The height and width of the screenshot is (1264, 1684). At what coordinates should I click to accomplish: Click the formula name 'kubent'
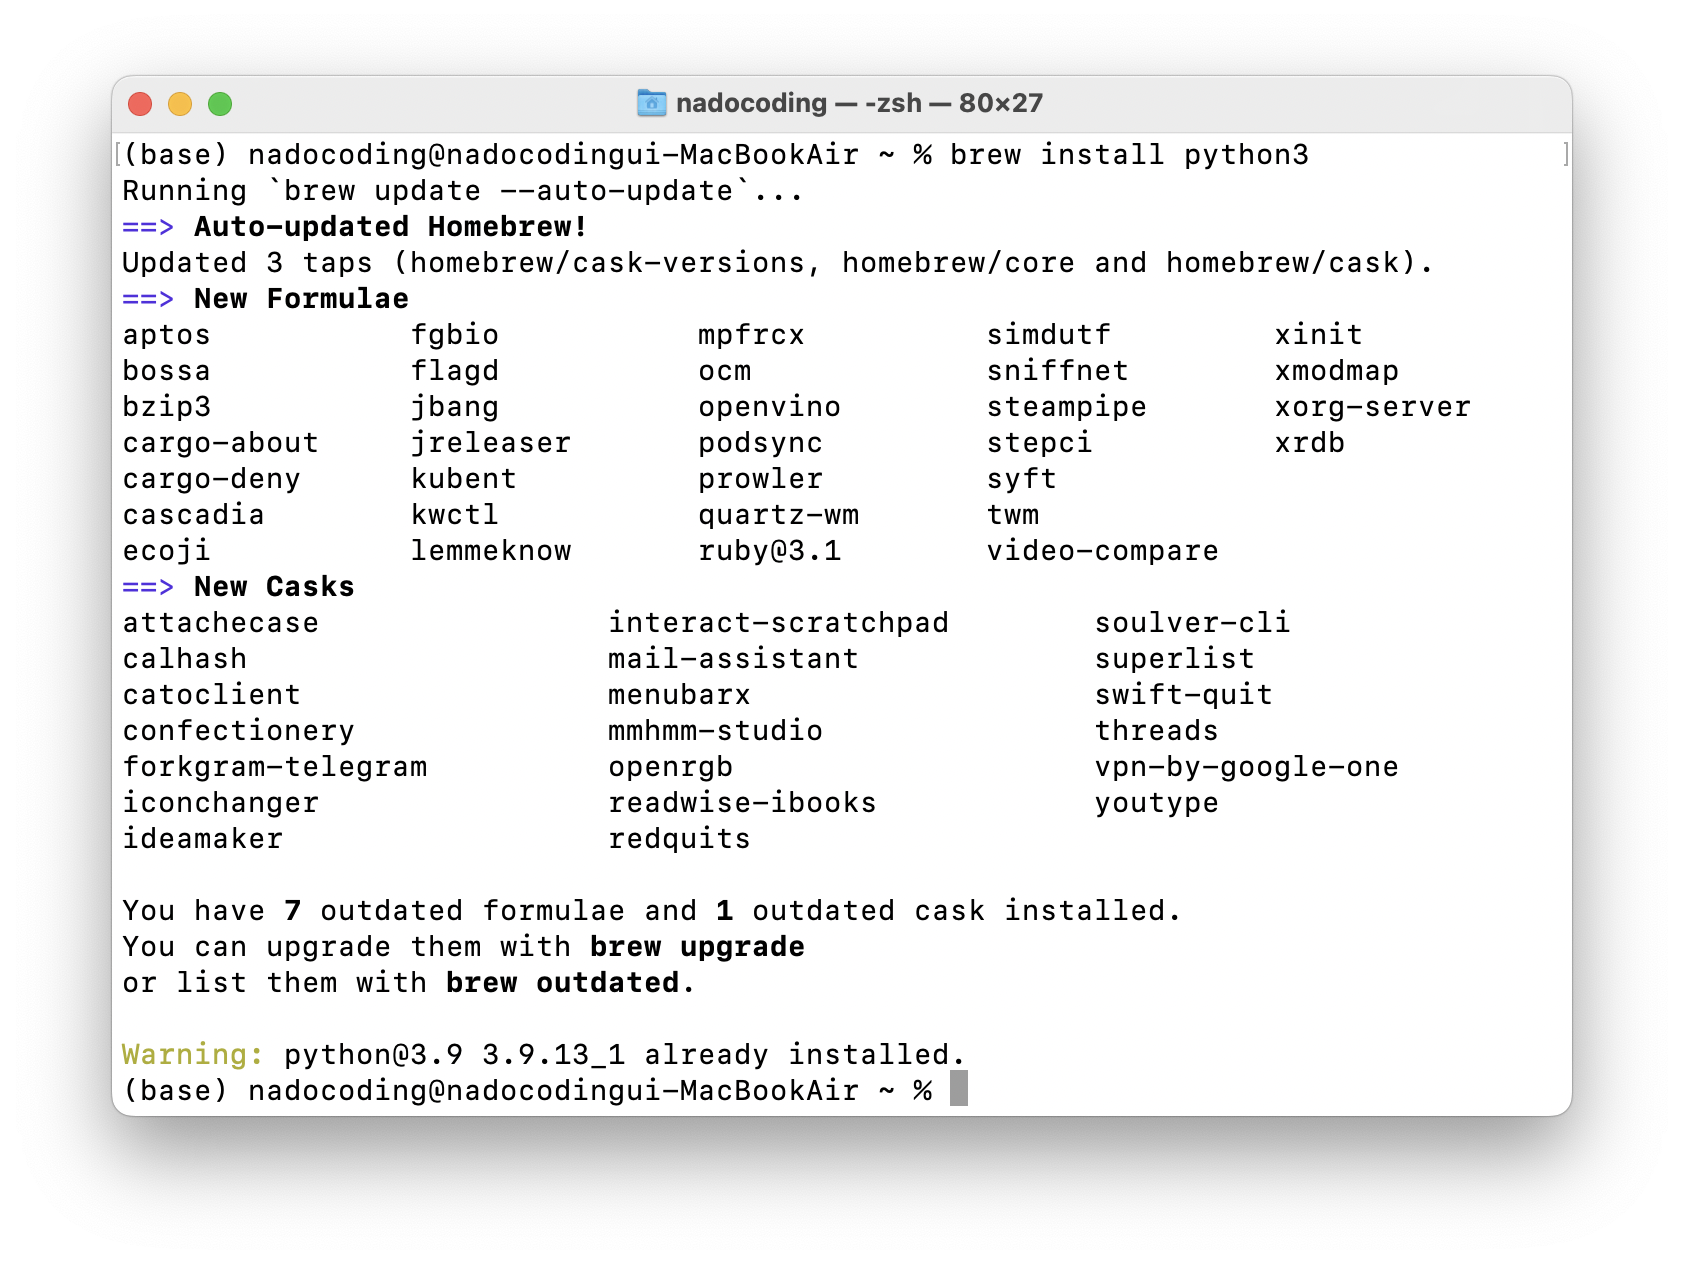pyautogui.click(x=463, y=479)
